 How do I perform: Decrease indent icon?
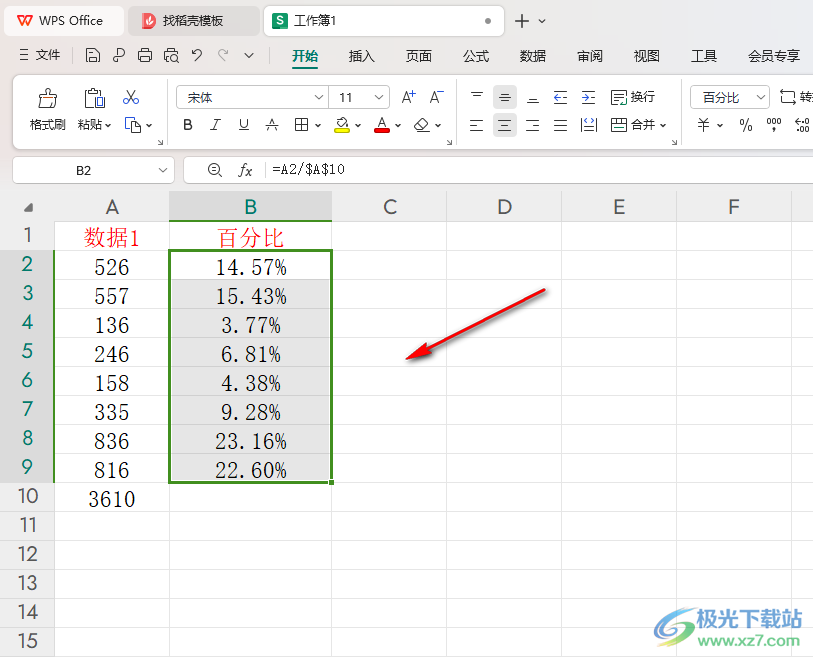point(560,97)
